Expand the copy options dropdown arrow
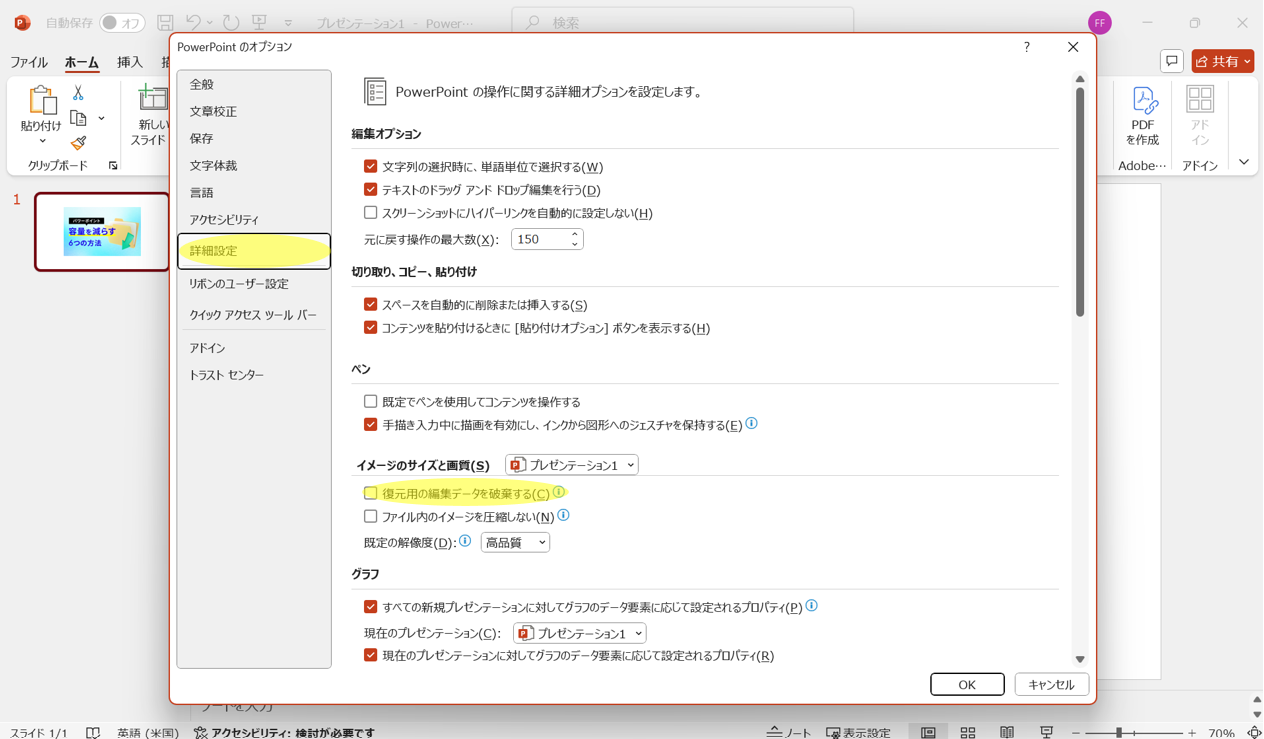The image size is (1264, 739). (x=101, y=119)
